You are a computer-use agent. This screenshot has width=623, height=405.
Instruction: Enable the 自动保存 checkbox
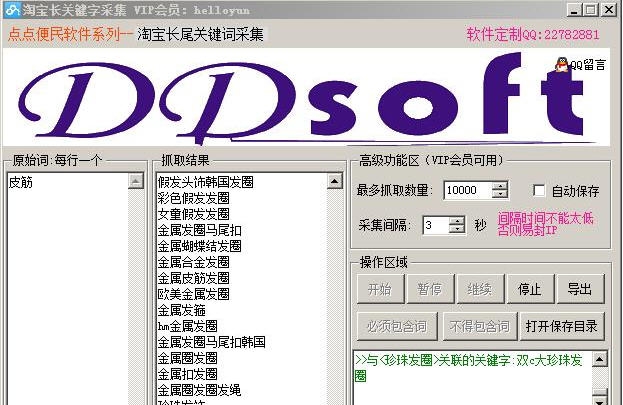click(539, 190)
